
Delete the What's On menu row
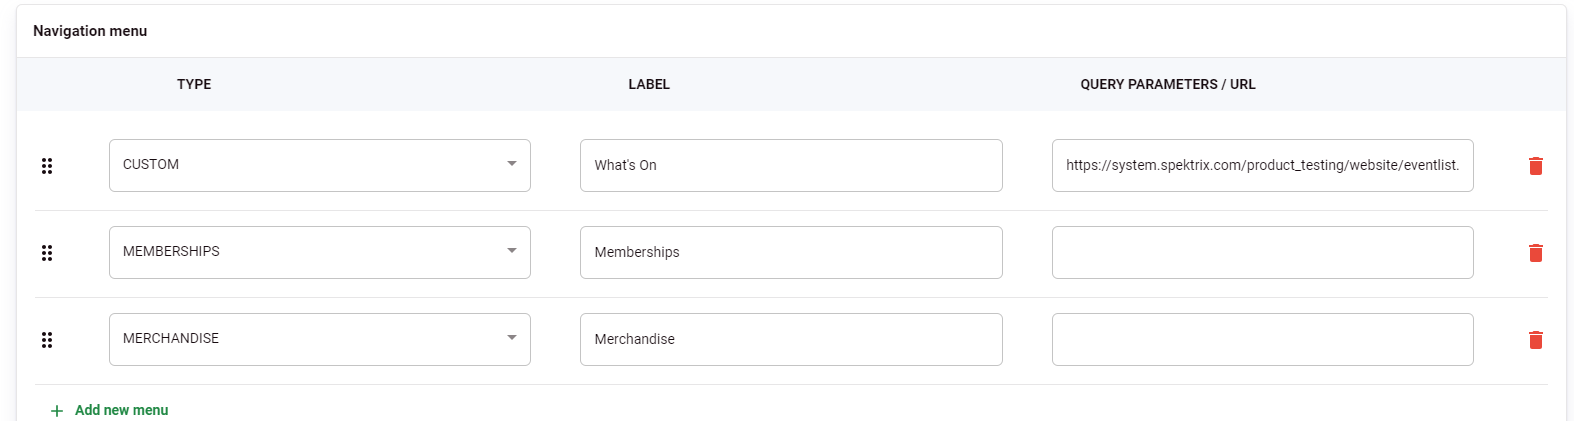tap(1535, 166)
